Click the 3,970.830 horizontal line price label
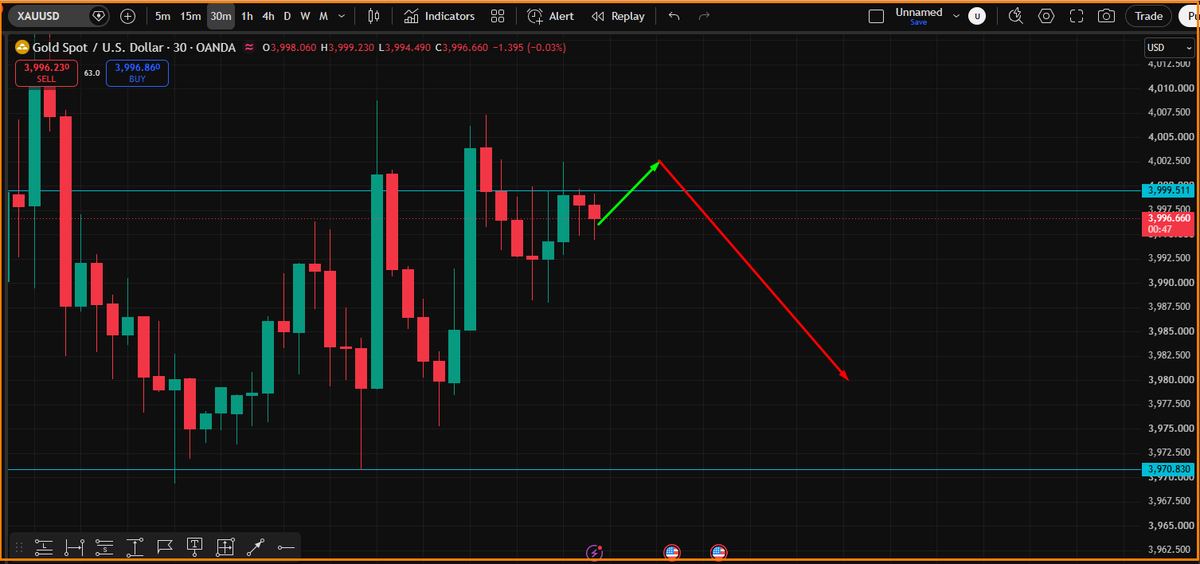Viewport: 1200px width, 564px height. [1166, 469]
